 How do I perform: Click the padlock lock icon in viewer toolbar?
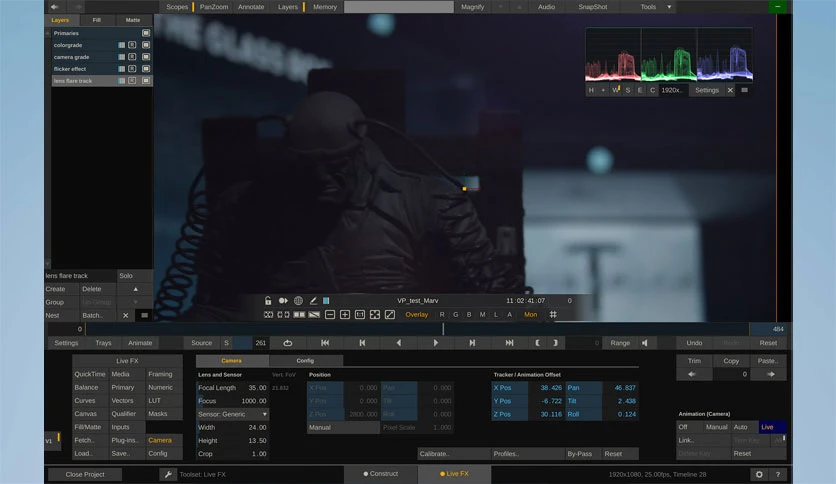pos(268,301)
